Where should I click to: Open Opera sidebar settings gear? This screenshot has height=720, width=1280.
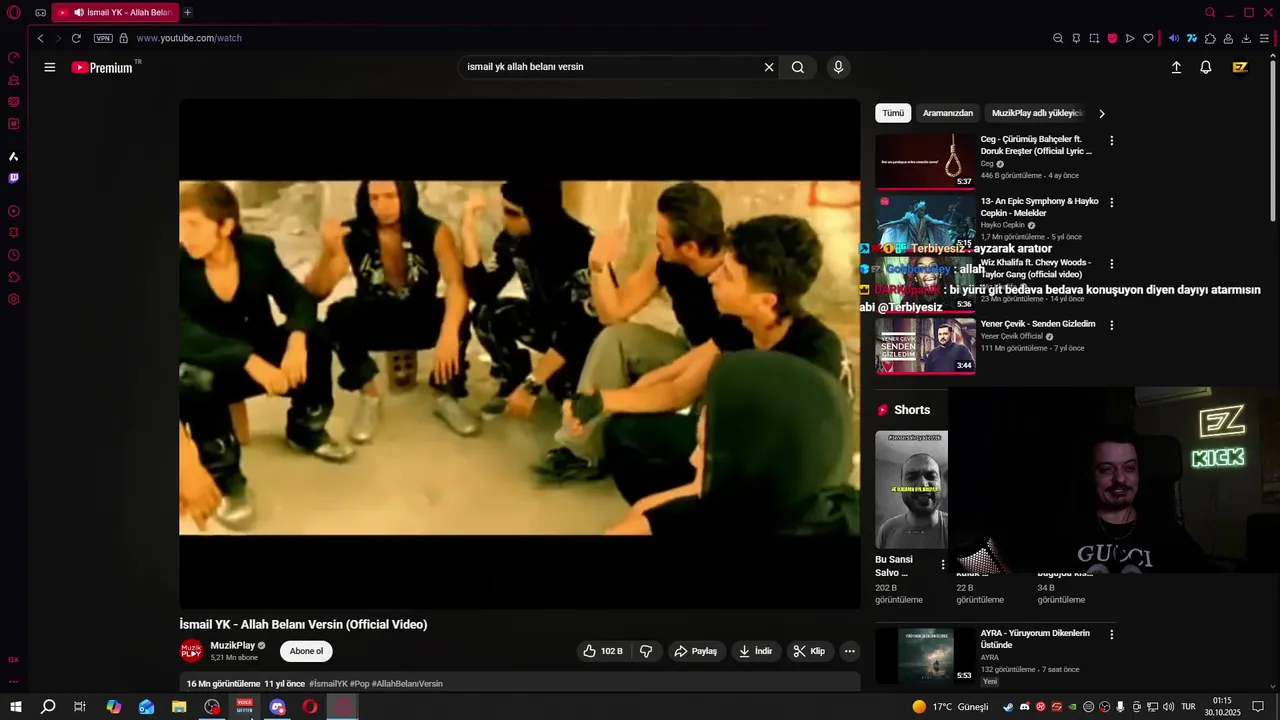click(x=14, y=299)
